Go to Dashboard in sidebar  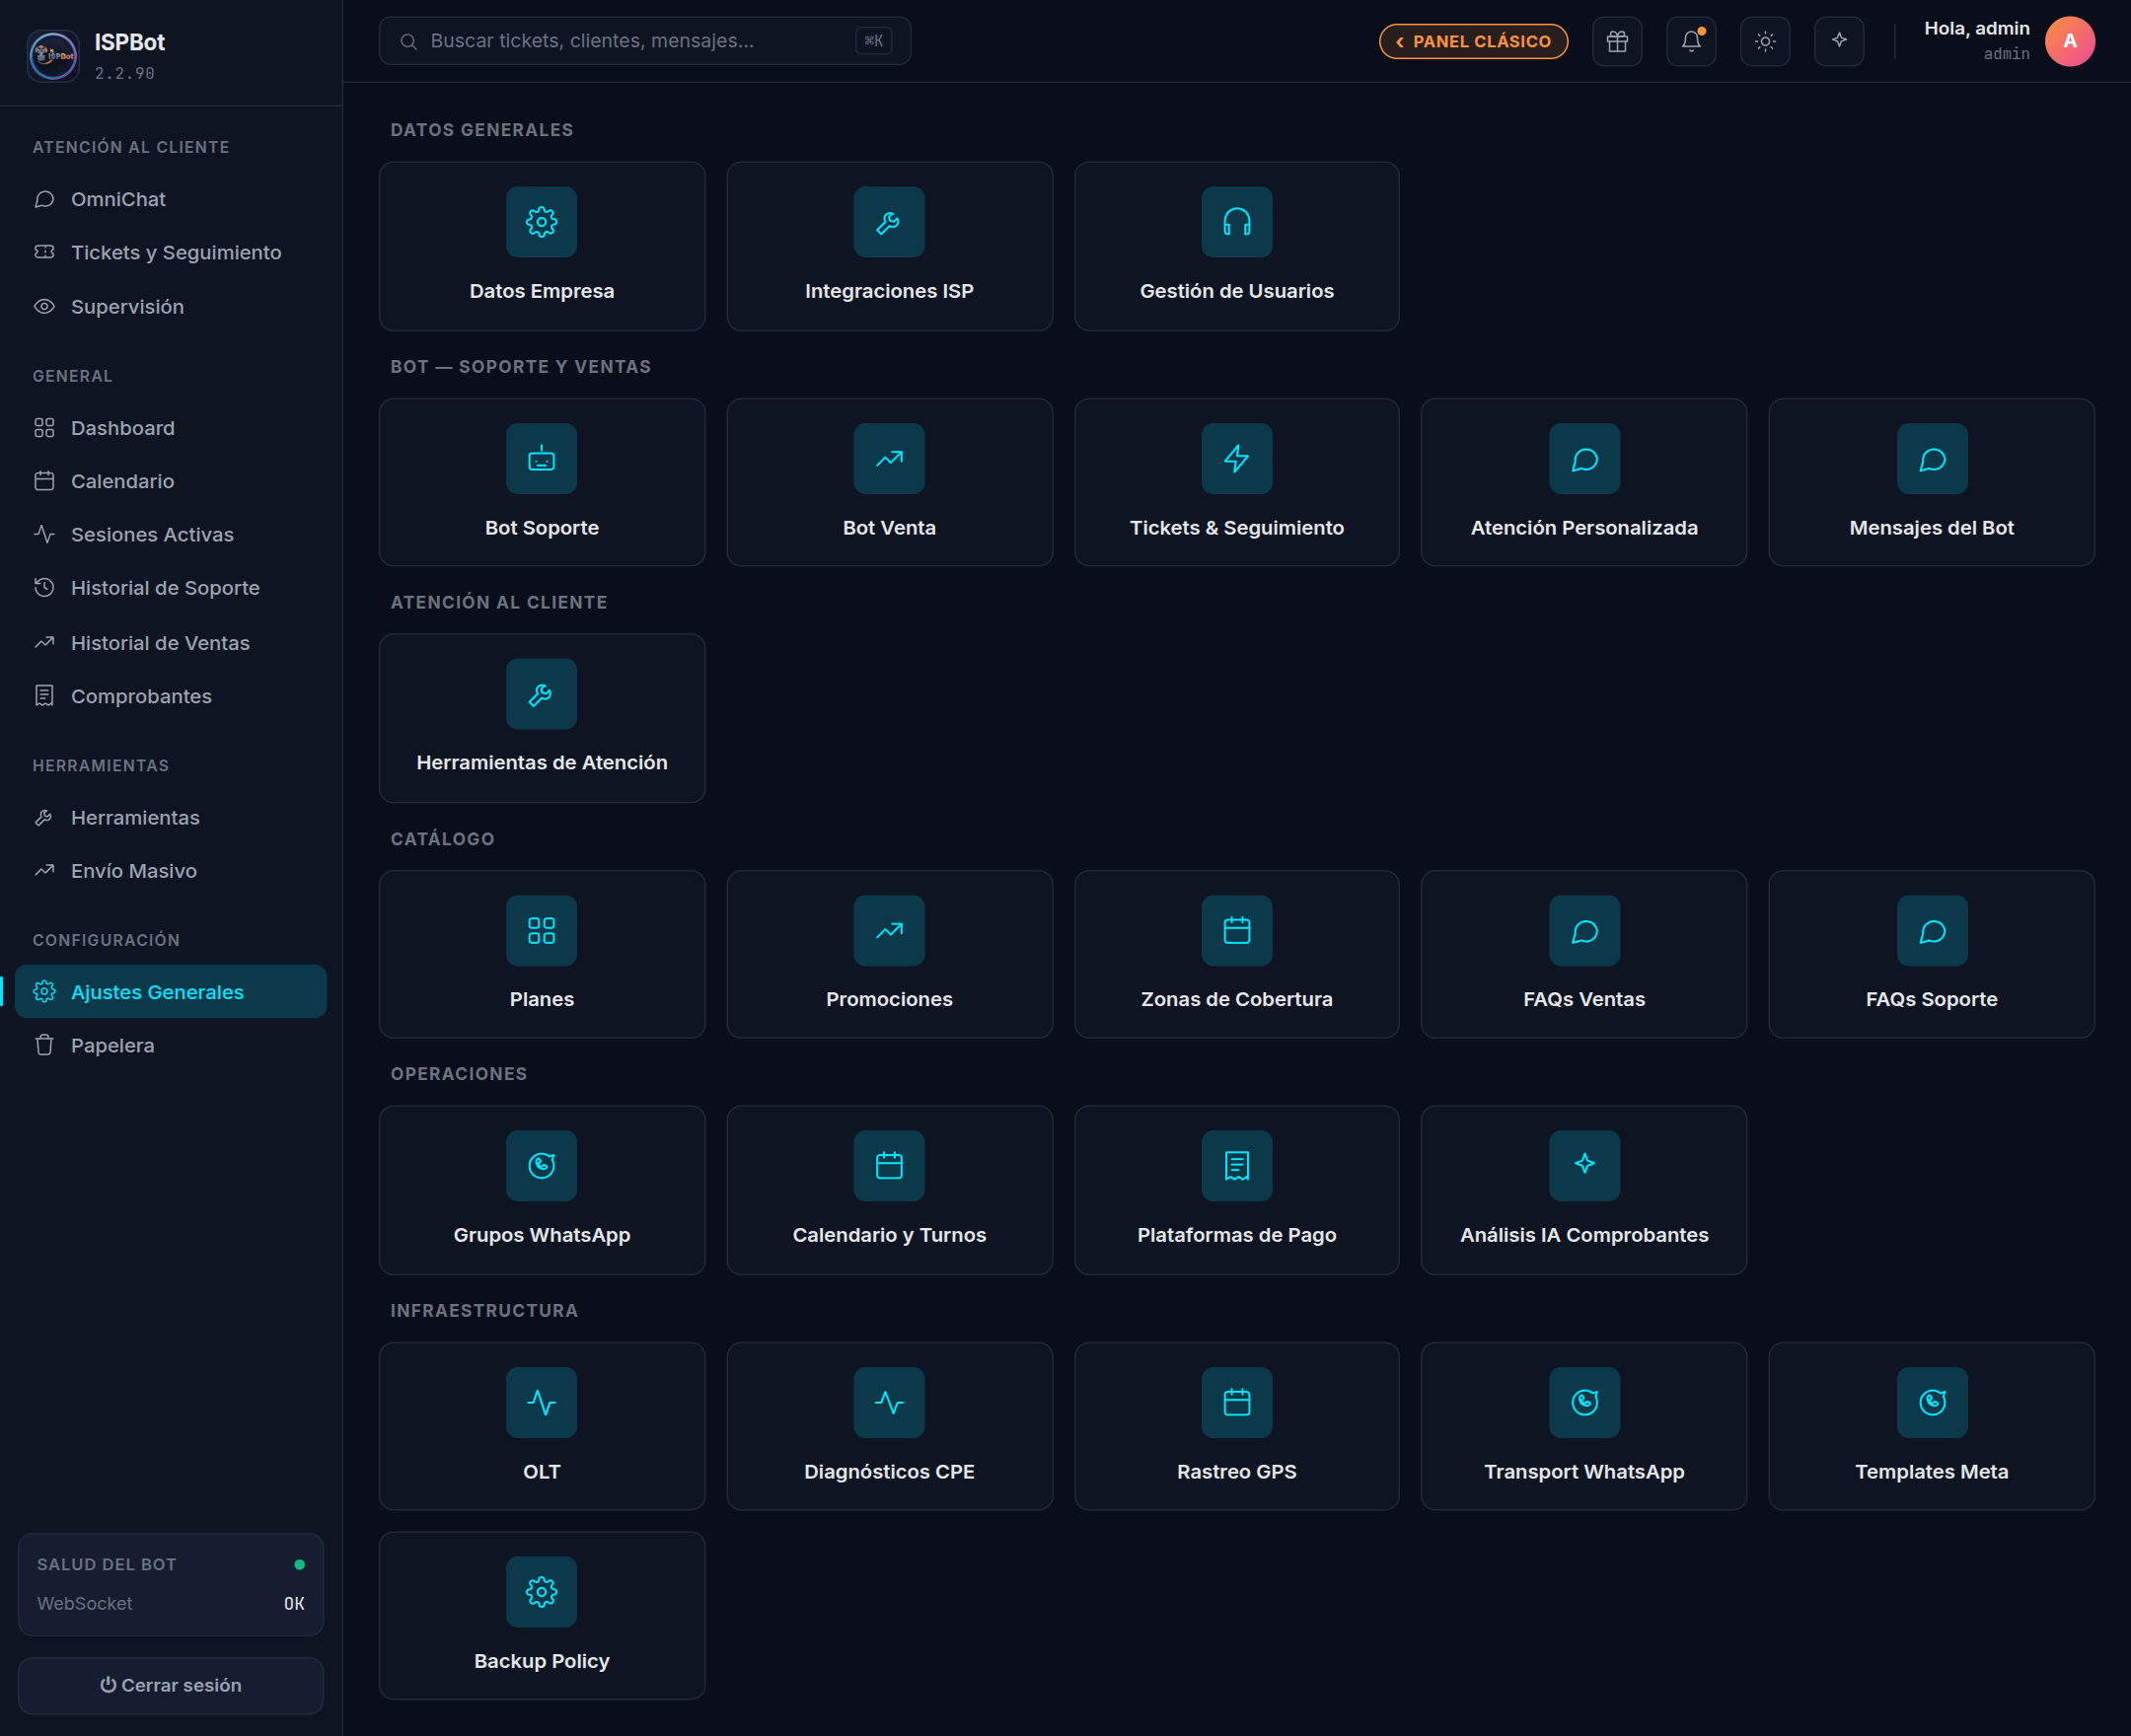click(171, 428)
